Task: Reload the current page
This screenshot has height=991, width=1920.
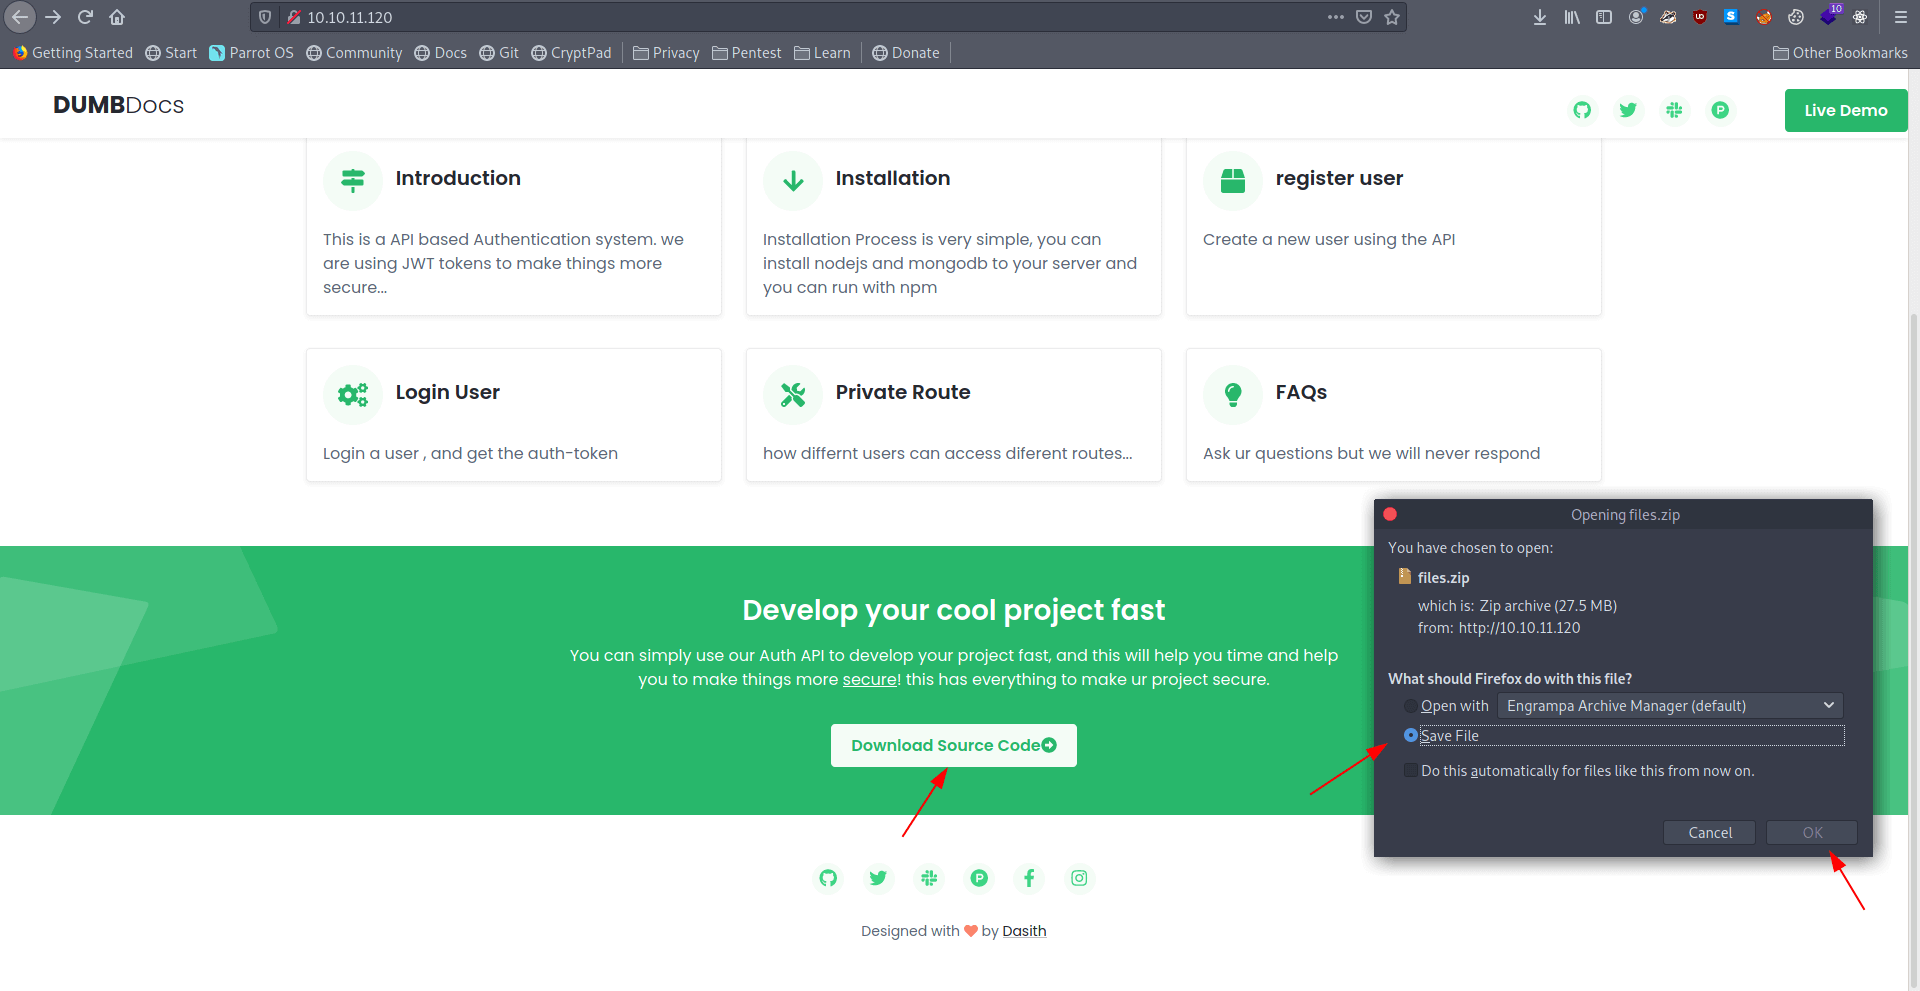Action: [85, 17]
